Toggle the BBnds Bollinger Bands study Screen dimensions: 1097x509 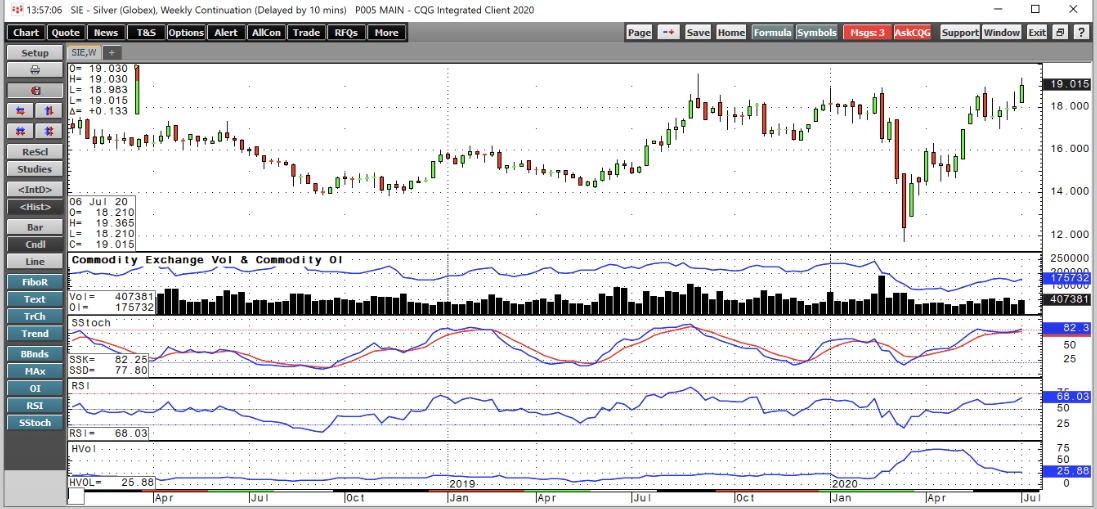[x=34, y=354]
